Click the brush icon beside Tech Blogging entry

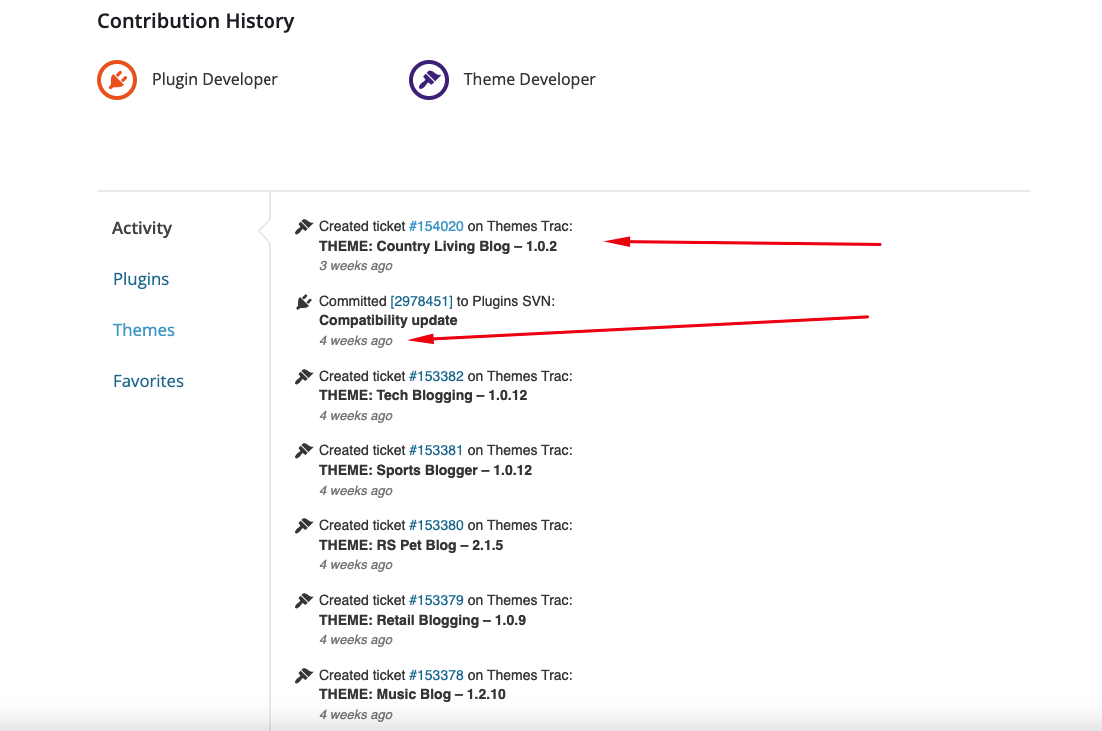[x=304, y=376]
